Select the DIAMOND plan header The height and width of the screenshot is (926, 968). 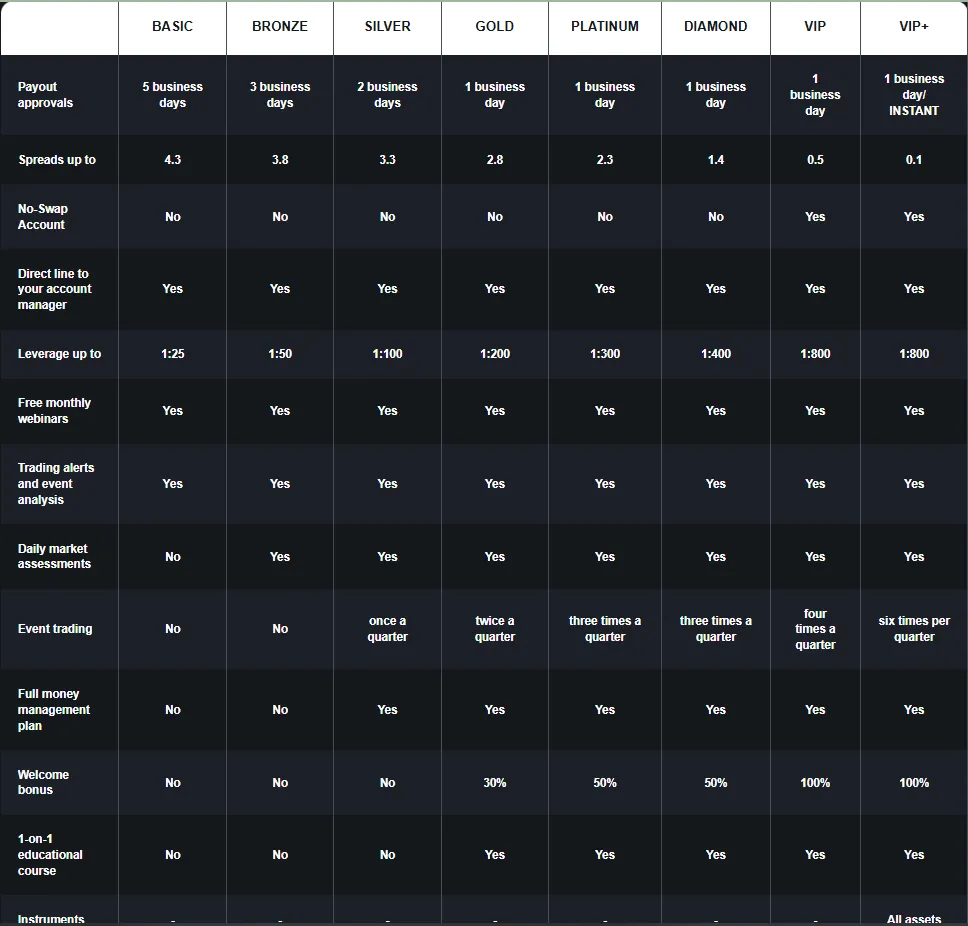click(x=716, y=26)
